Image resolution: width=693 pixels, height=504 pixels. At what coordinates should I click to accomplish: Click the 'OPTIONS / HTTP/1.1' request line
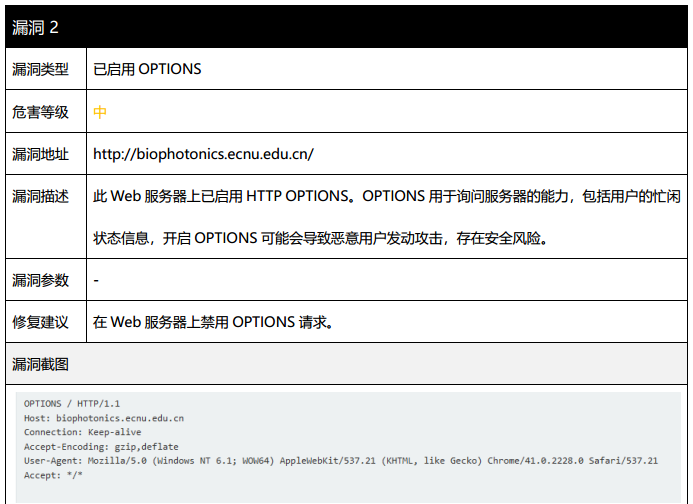click(x=72, y=404)
